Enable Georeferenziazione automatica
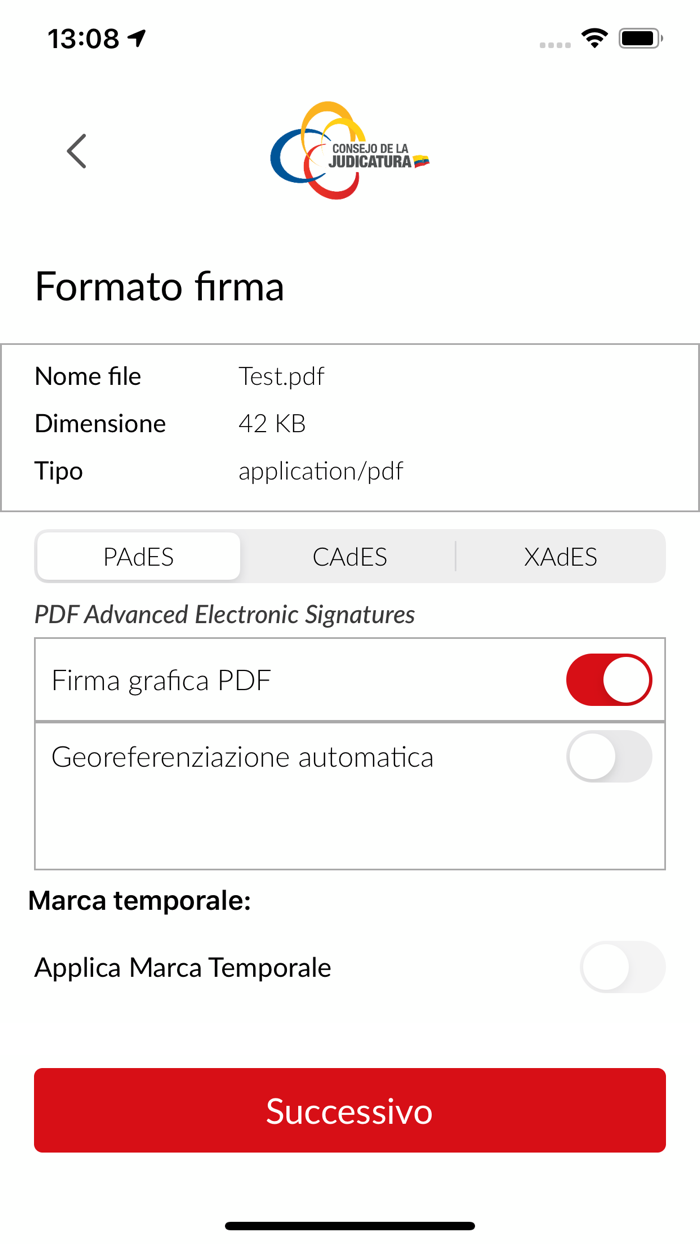Image resolution: width=700 pixels, height=1244 pixels. tap(609, 757)
